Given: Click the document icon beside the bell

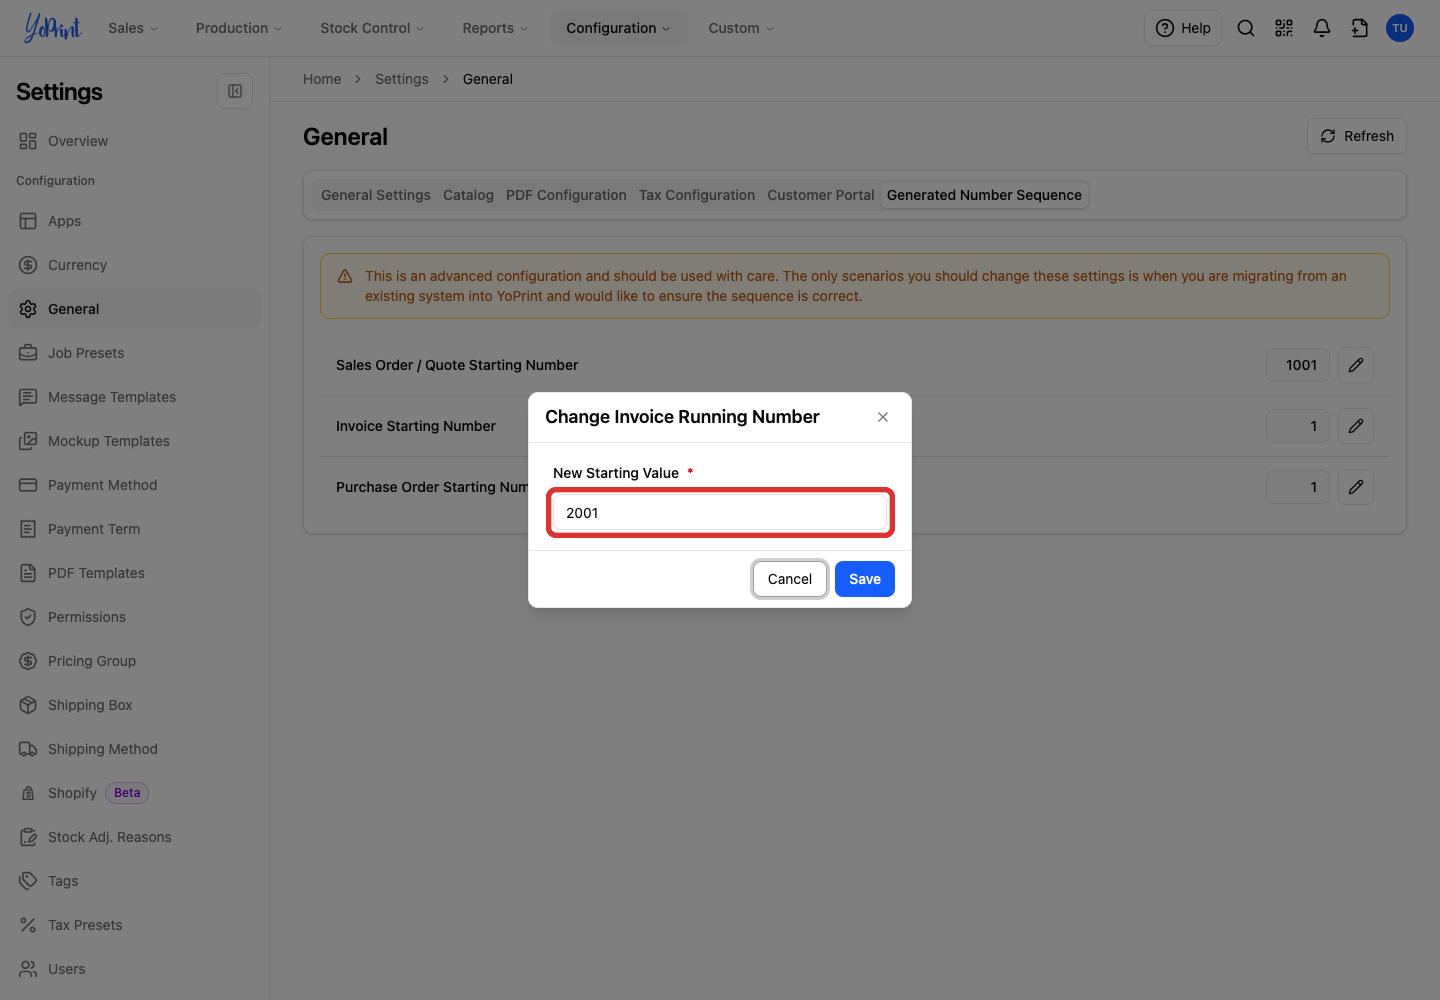Looking at the screenshot, I should (1360, 28).
